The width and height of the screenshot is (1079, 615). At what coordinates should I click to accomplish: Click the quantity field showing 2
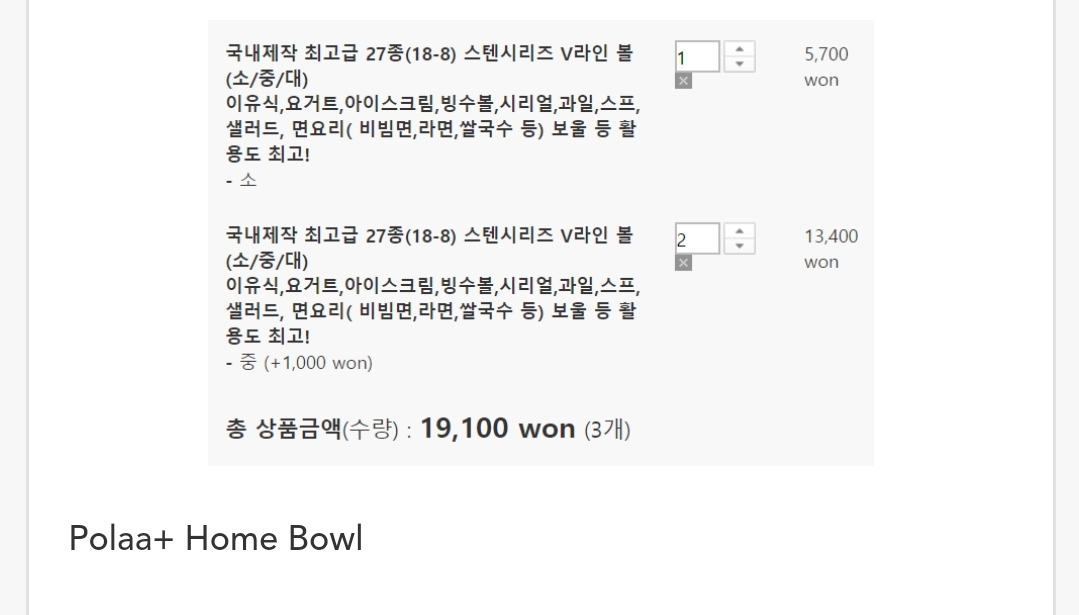(697, 239)
